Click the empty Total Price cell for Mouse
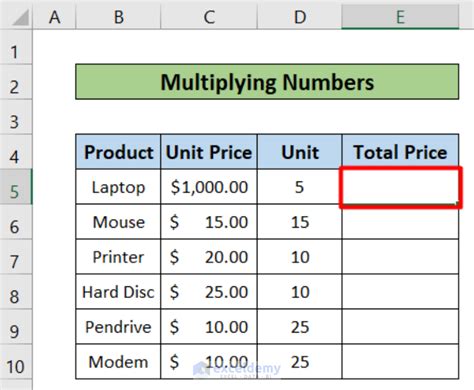The height and width of the screenshot is (390, 474). (x=400, y=222)
